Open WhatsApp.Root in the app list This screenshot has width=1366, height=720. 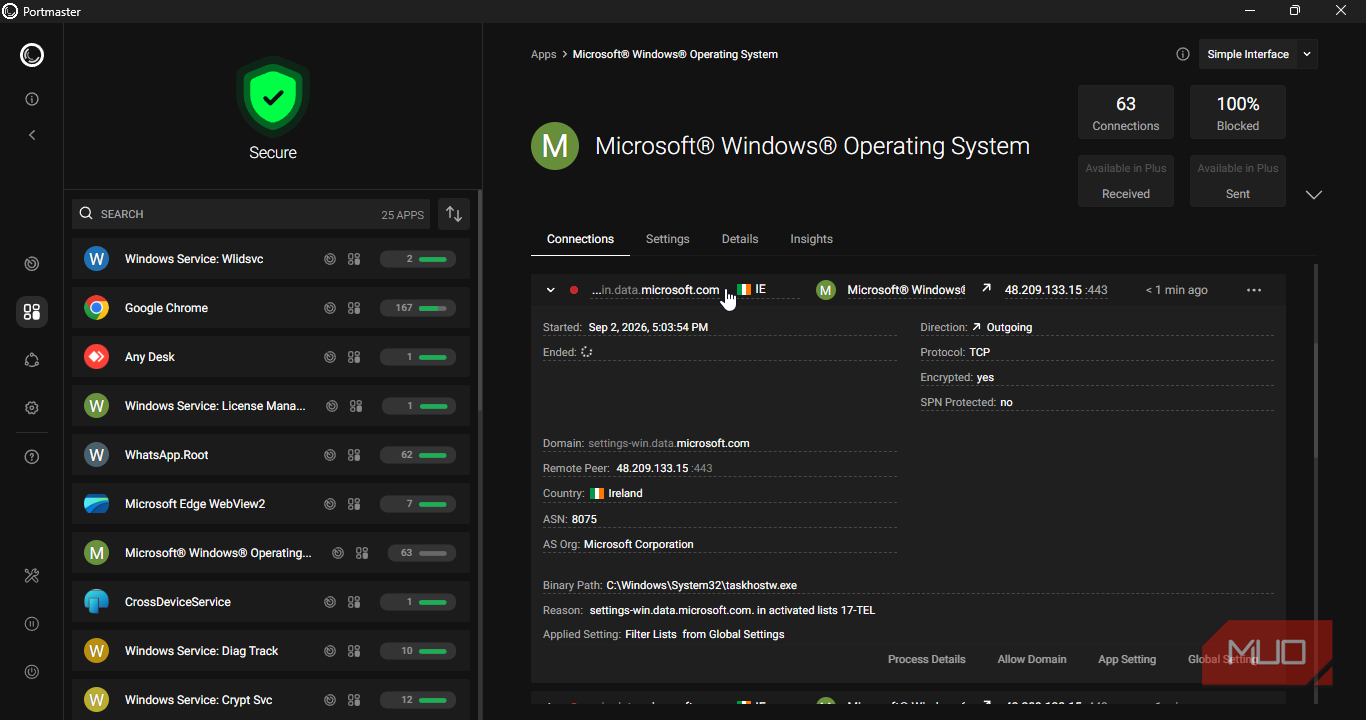(271, 455)
